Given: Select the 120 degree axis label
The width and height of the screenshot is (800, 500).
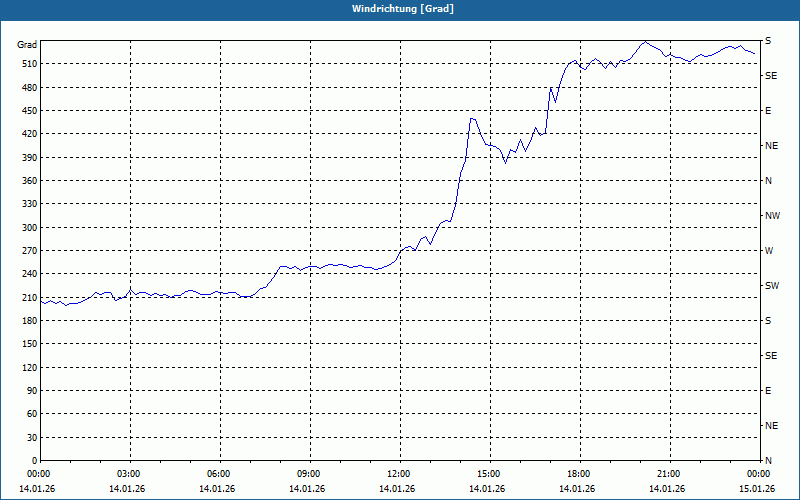Looking at the screenshot, I should [x=30, y=367].
